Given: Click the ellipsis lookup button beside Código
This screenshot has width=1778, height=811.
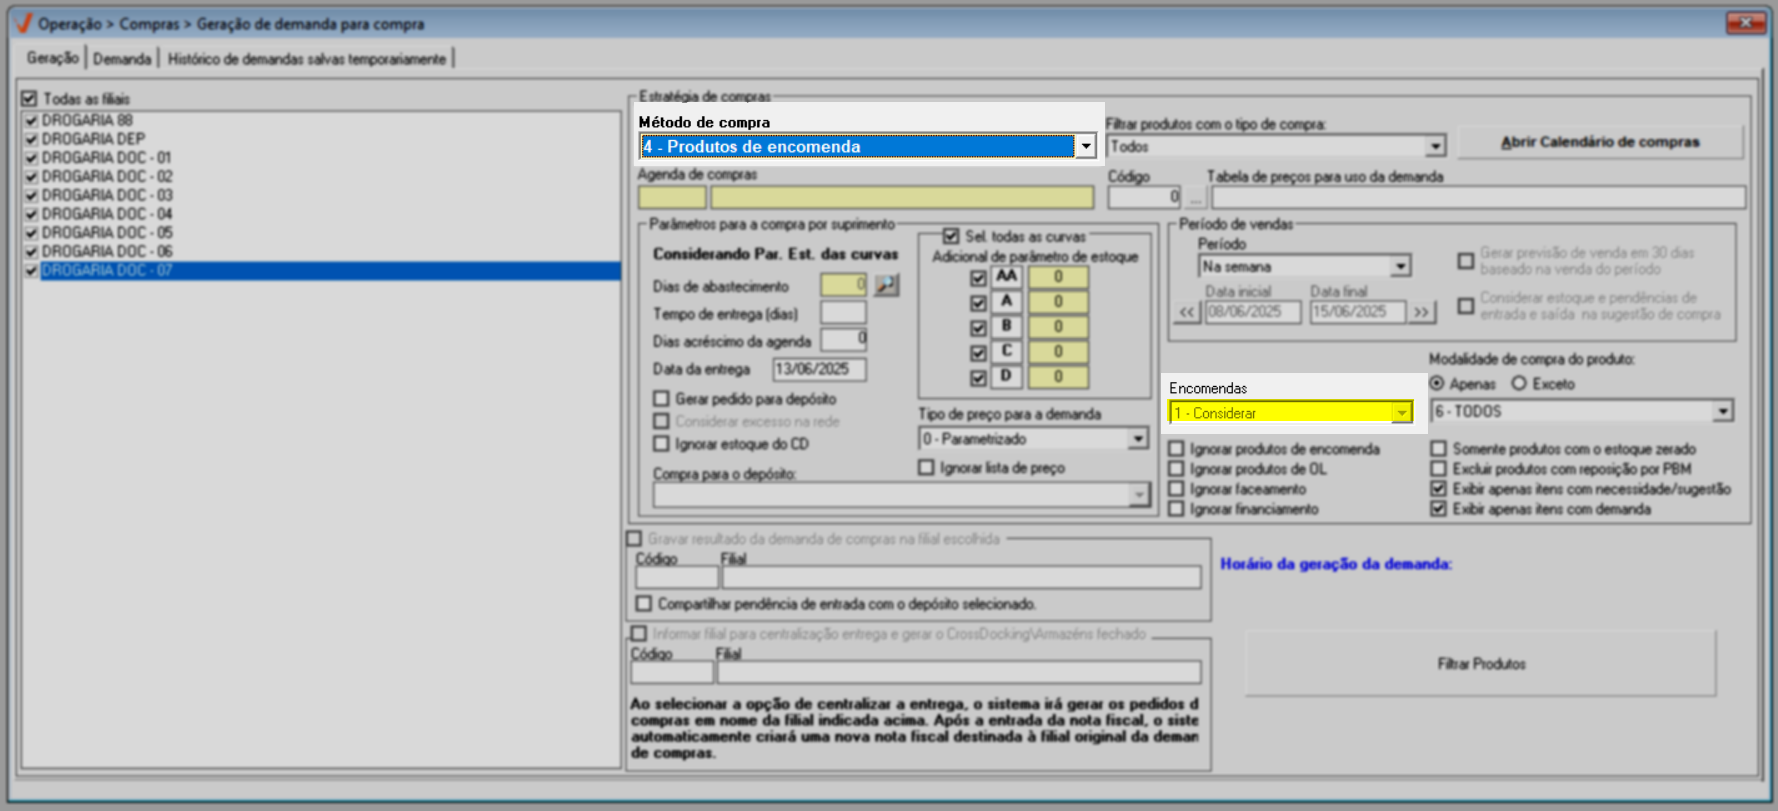Looking at the screenshot, I should click(x=1195, y=198).
